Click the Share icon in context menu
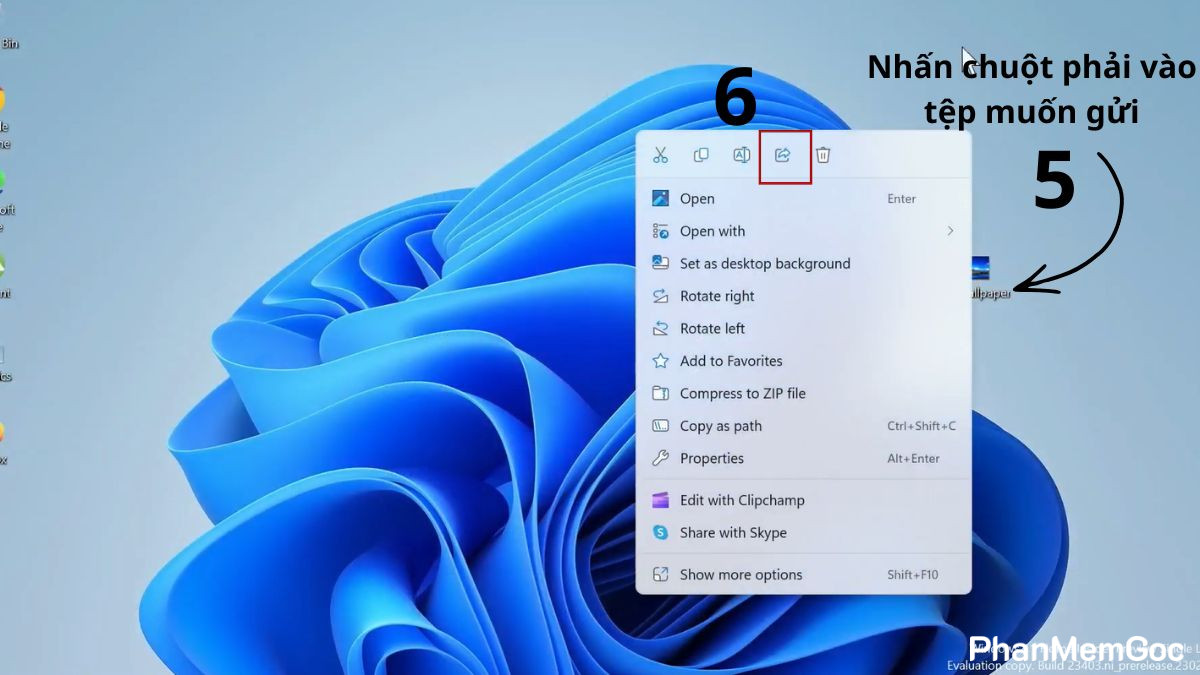The height and width of the screenshot is (675, 1200). pyautogui.click(x=783, y=155)
